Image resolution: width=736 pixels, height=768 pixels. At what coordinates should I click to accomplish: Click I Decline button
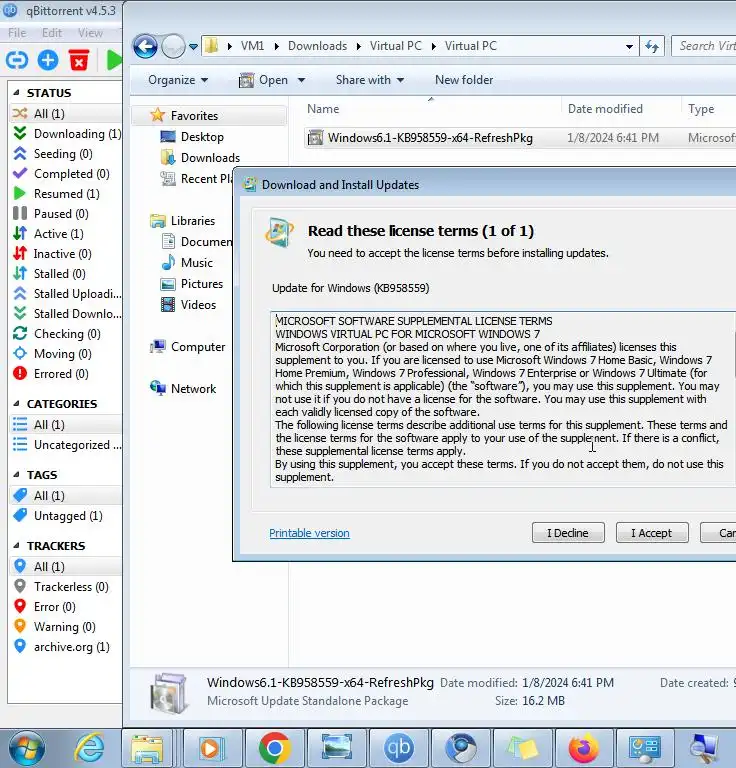[568, 533]
